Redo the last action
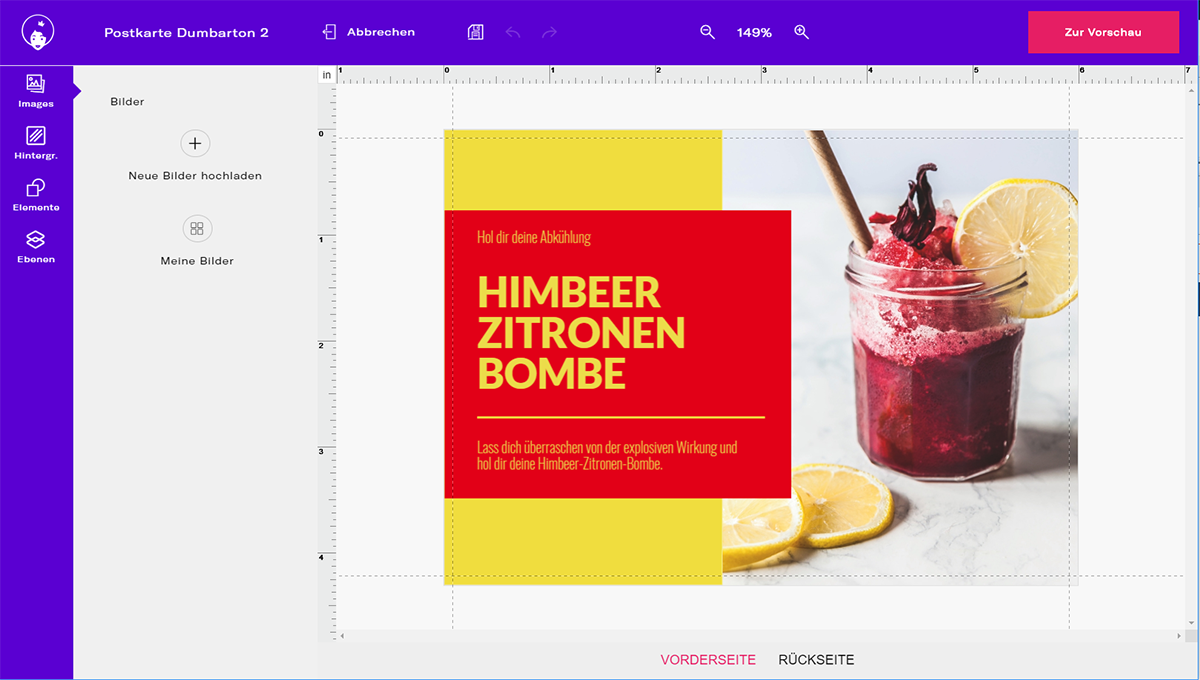This screenshot has width=1200, height=680. coord(549,32)
